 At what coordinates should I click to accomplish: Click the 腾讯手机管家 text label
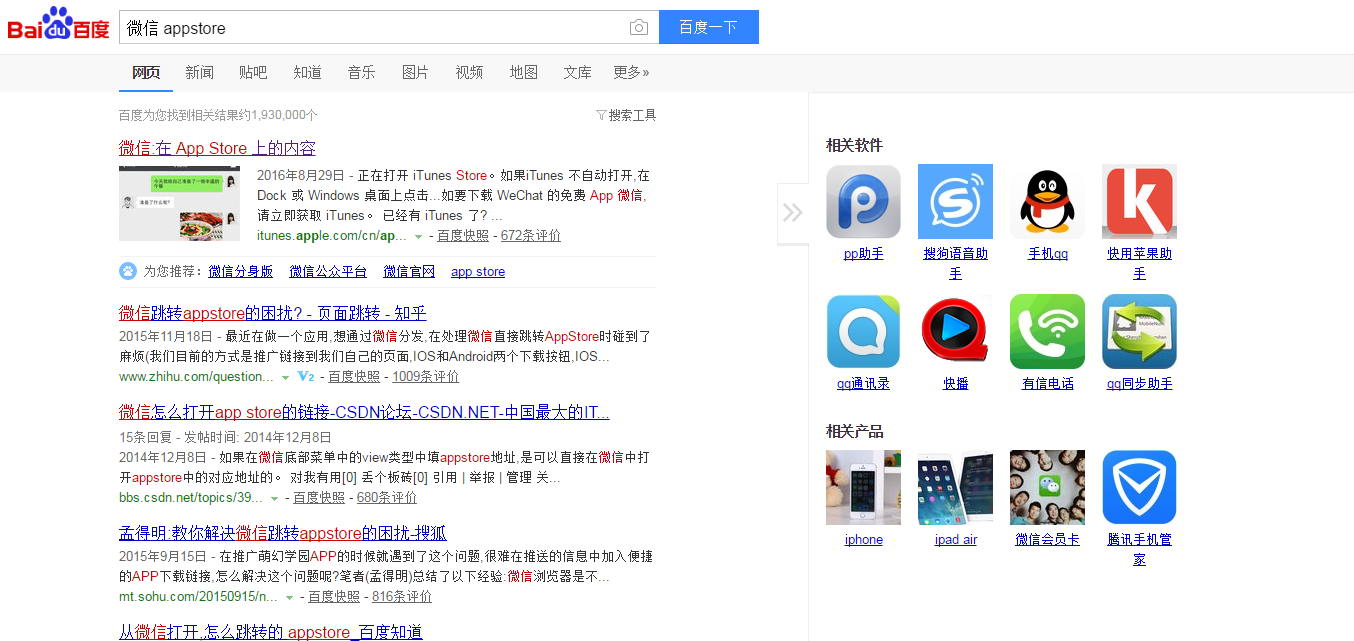pos(1139,549)
